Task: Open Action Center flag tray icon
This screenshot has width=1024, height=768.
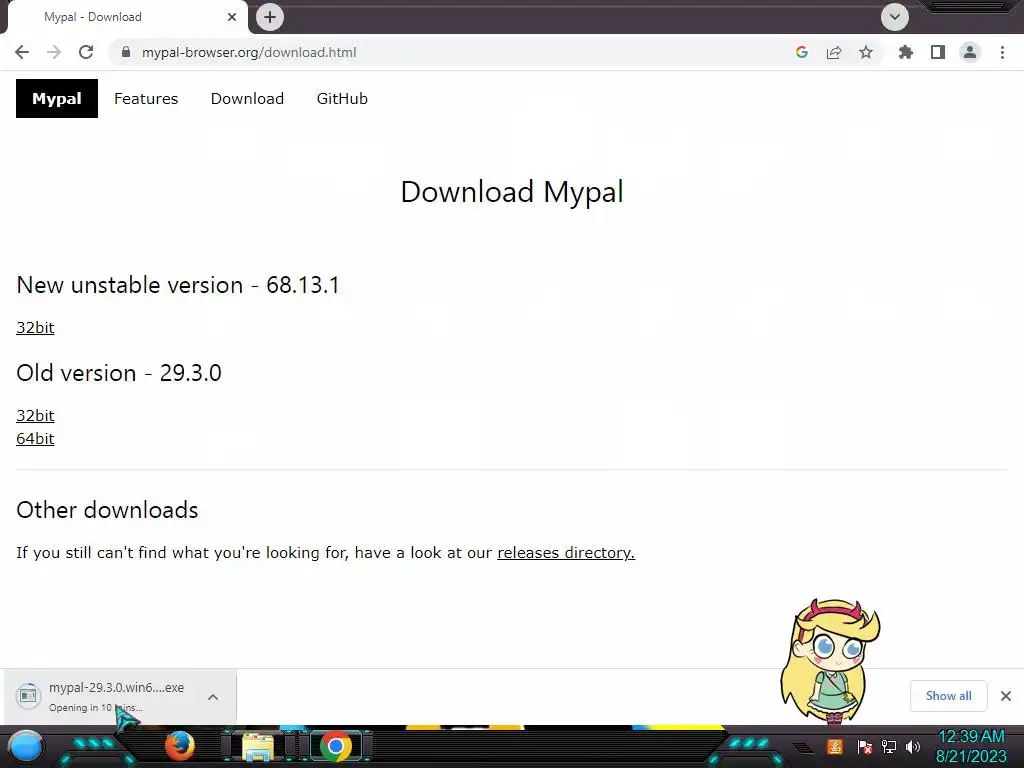Action: [x=865, y=746]
